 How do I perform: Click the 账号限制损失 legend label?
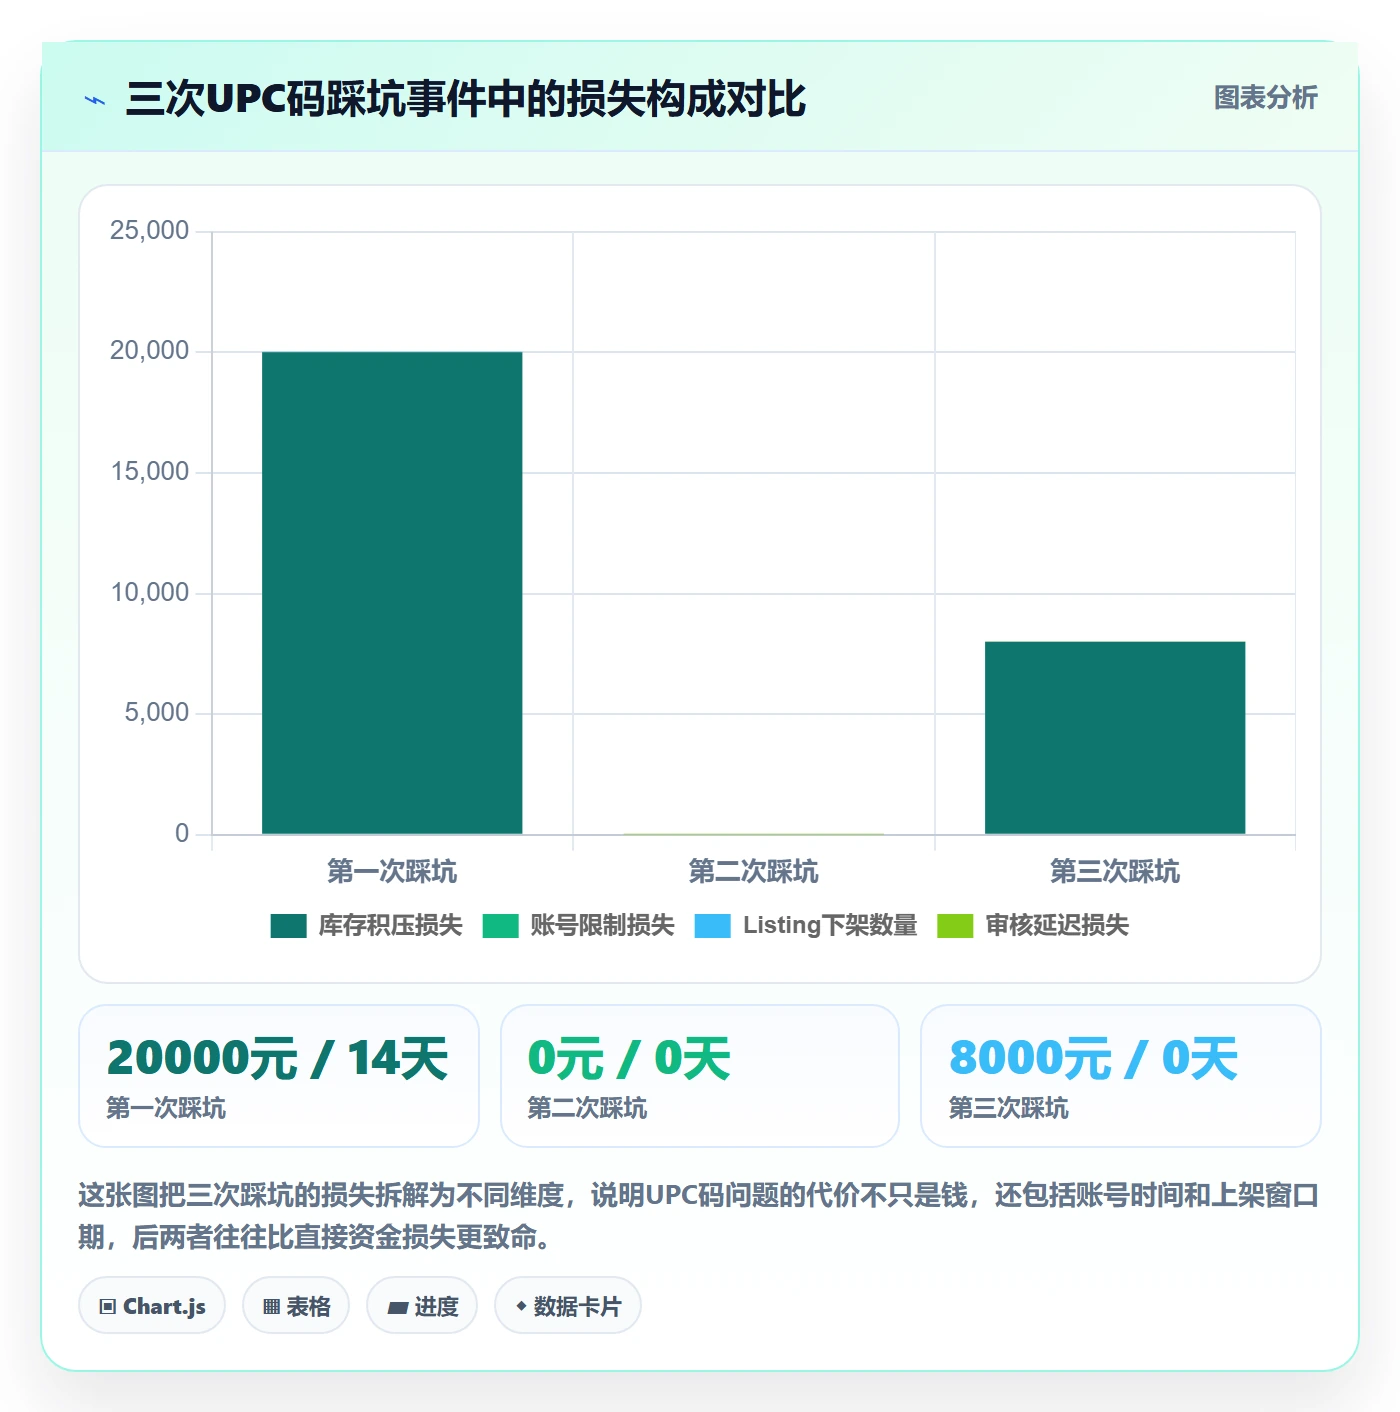[602, 926]
